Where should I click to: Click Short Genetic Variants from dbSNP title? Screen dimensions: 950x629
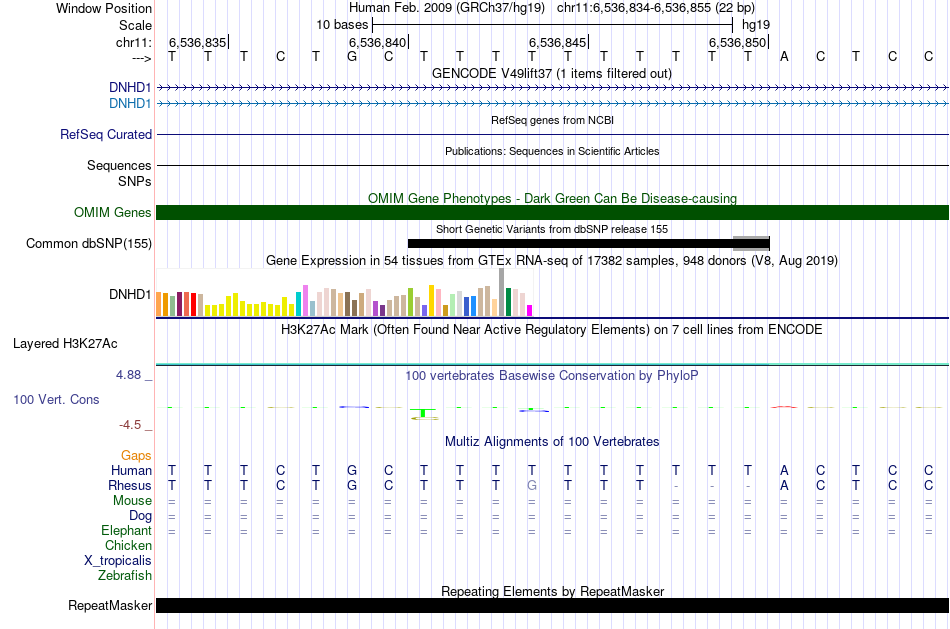[552, 229]
